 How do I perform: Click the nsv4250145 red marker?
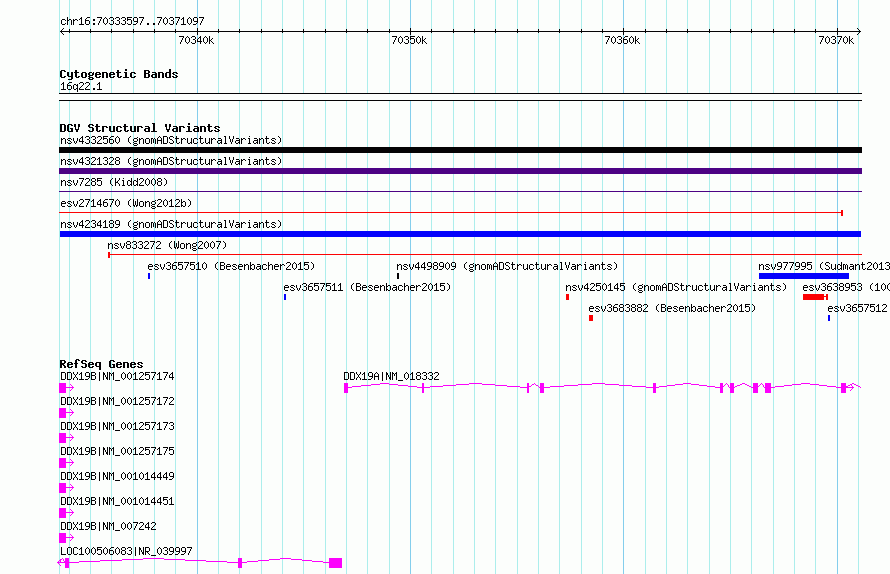coord(568,297)
